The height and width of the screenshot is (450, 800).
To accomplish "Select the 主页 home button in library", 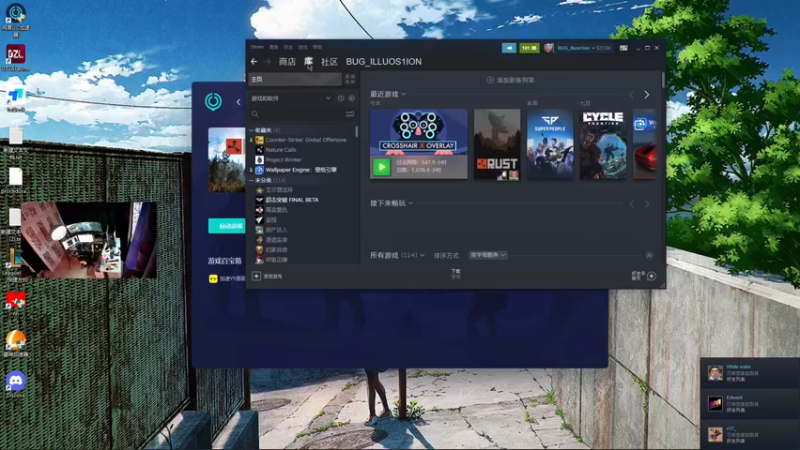I will [295, 79].
